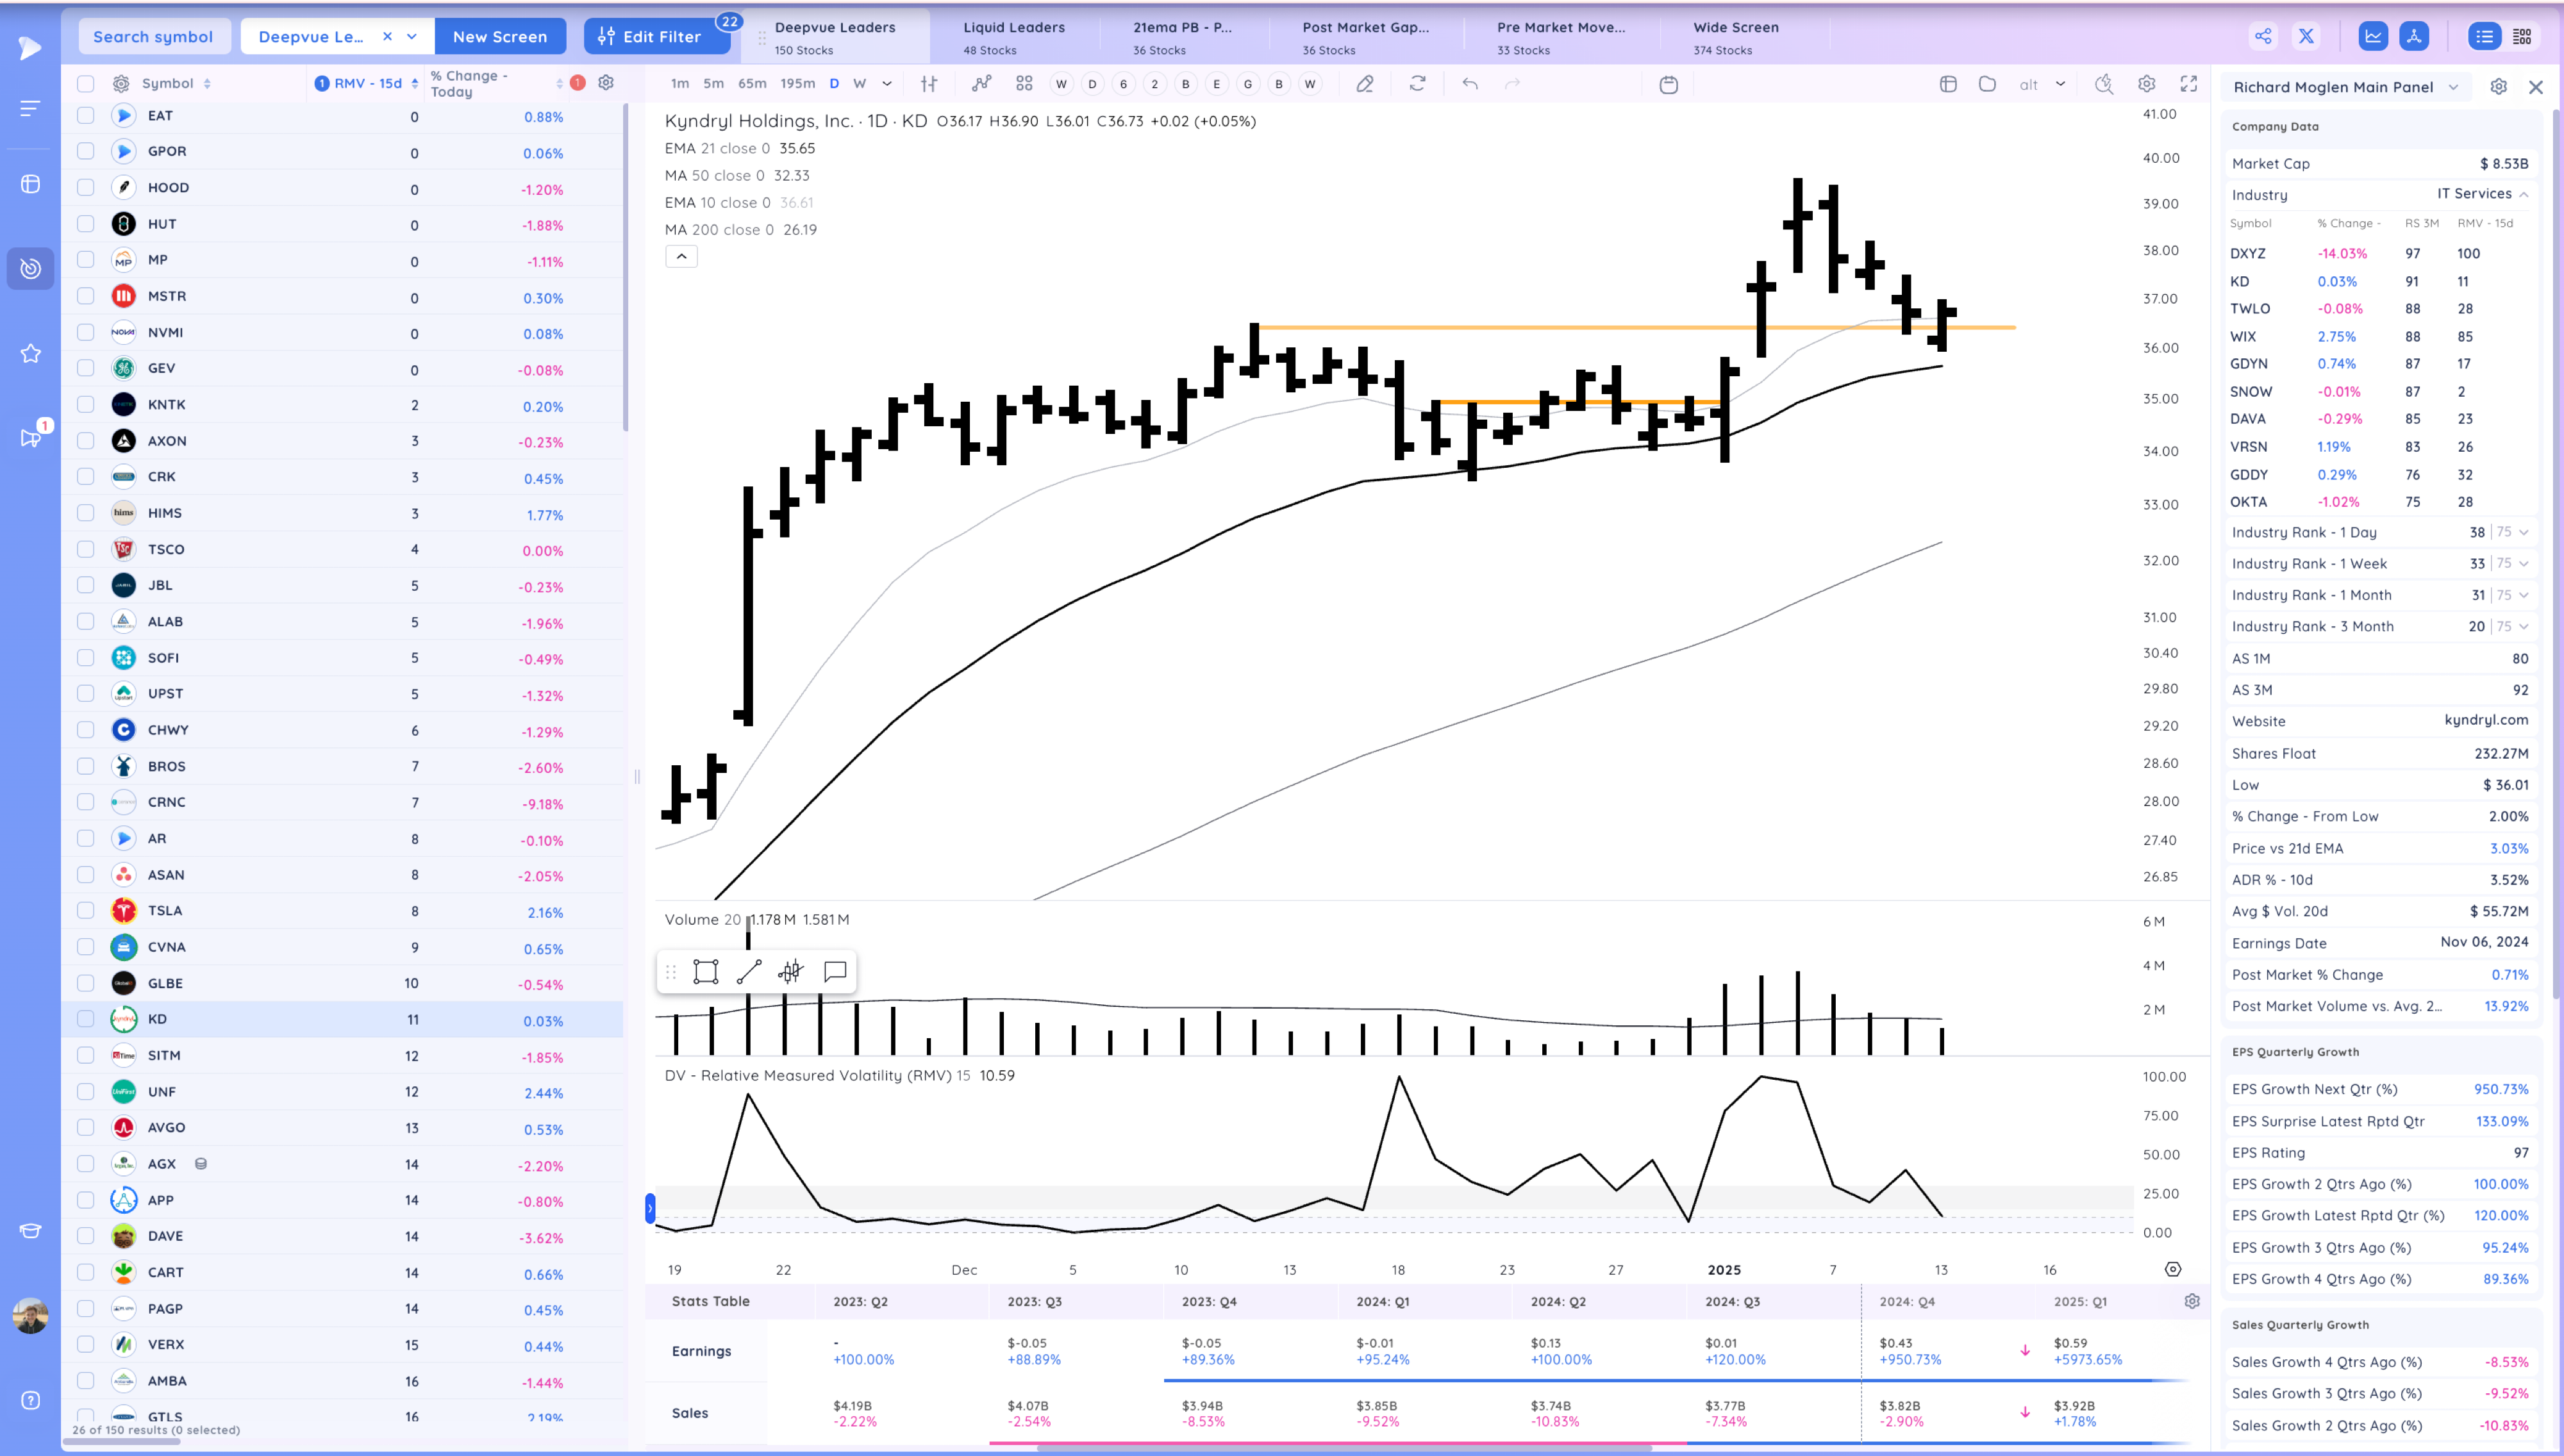Click the Edit Filter button
Screen dimensions: 2564x1456
coord(657,36)
